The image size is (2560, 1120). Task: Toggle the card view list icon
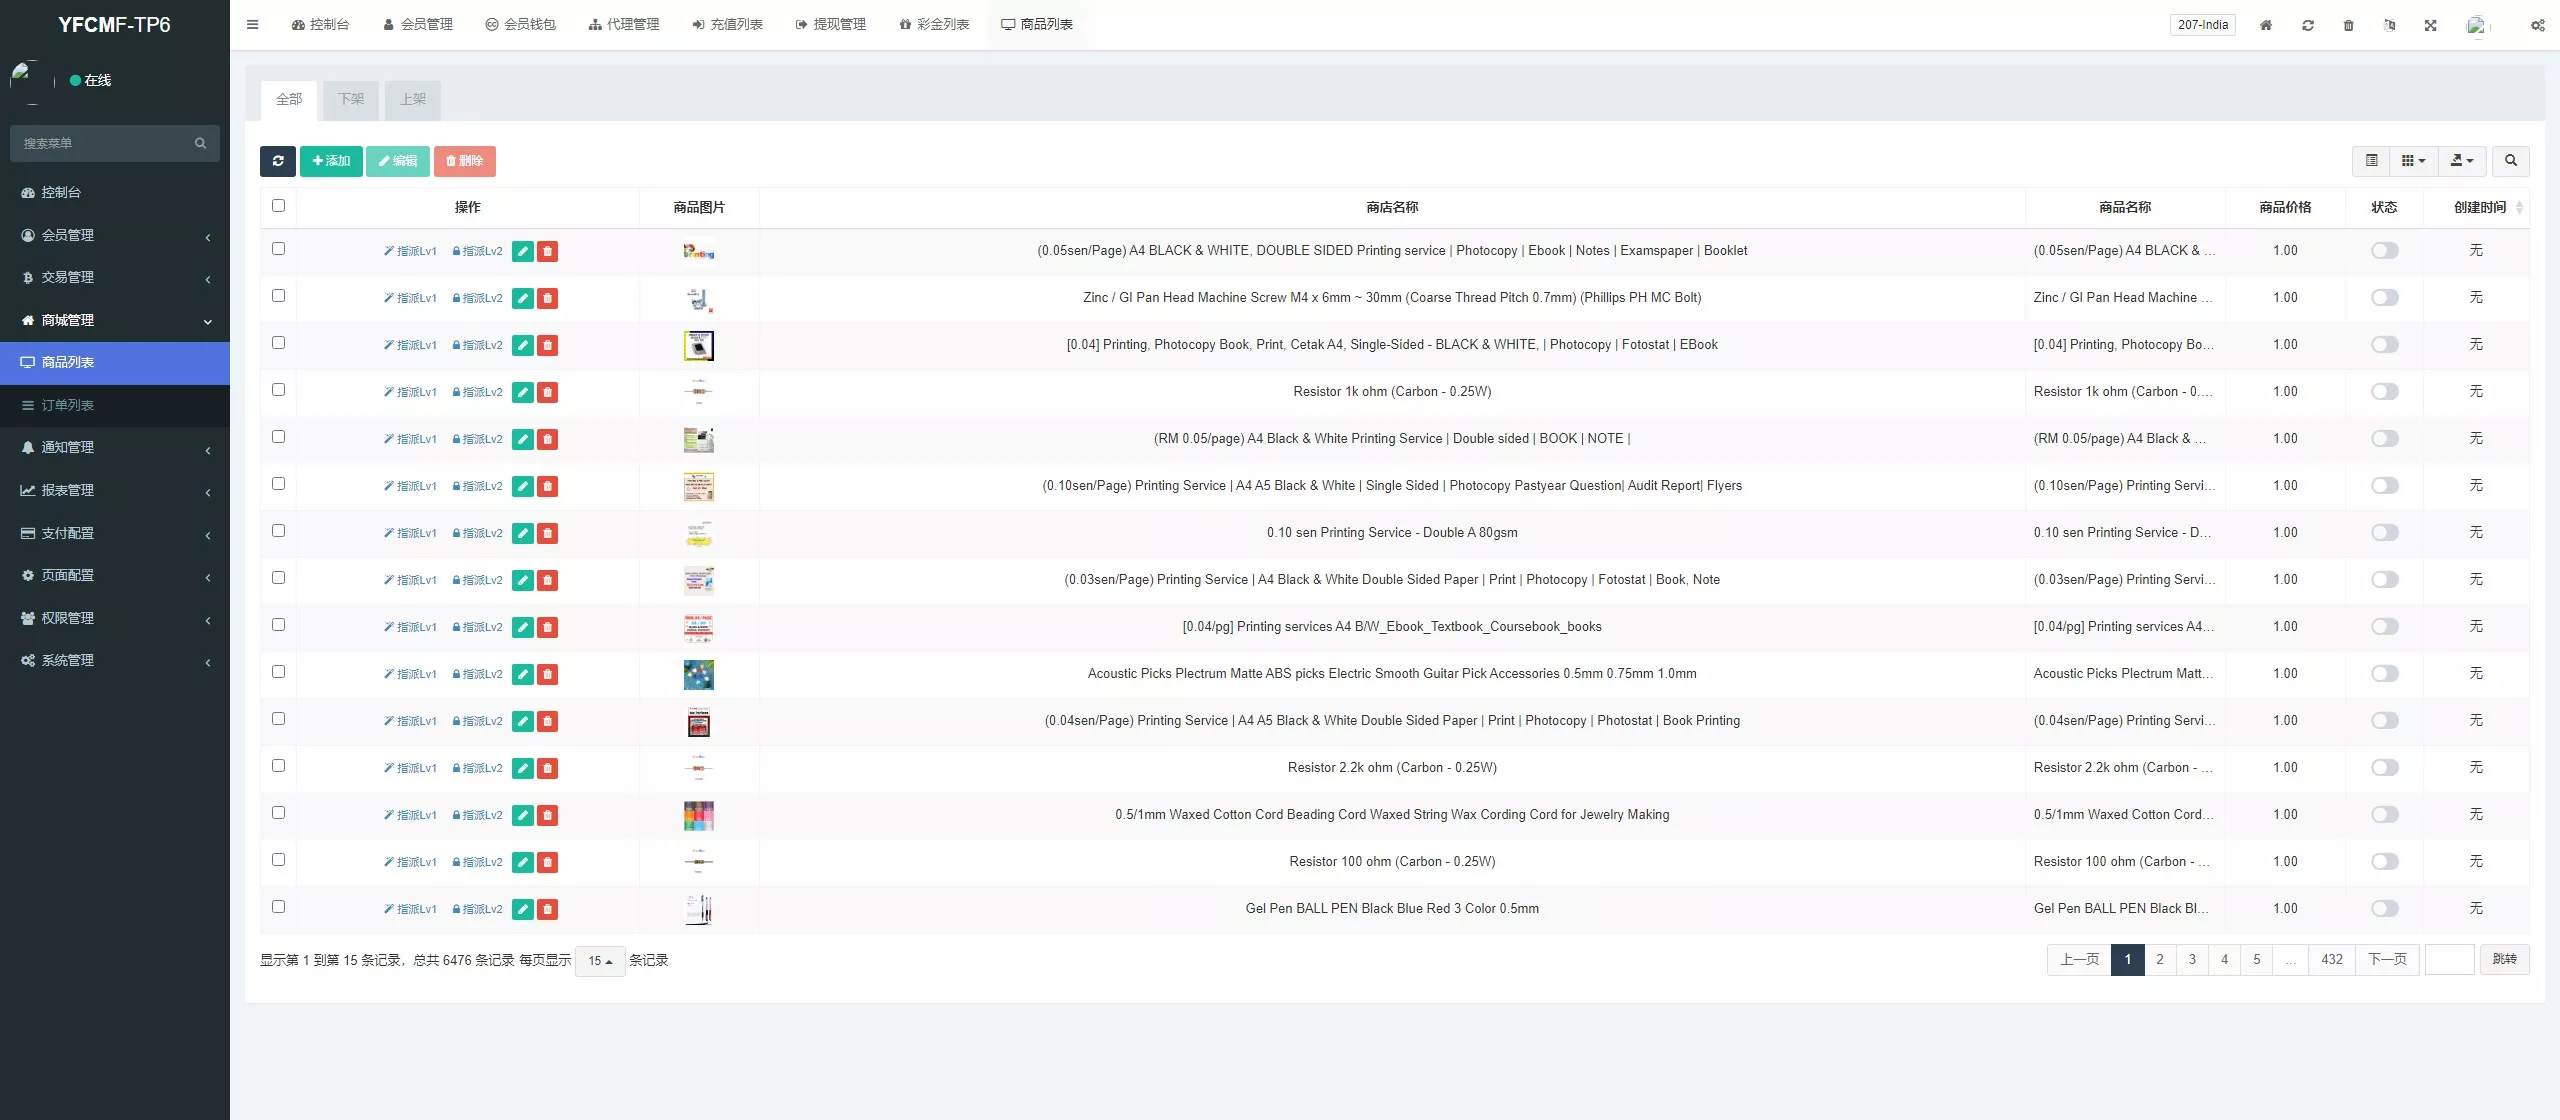(x=2371, y=161)
